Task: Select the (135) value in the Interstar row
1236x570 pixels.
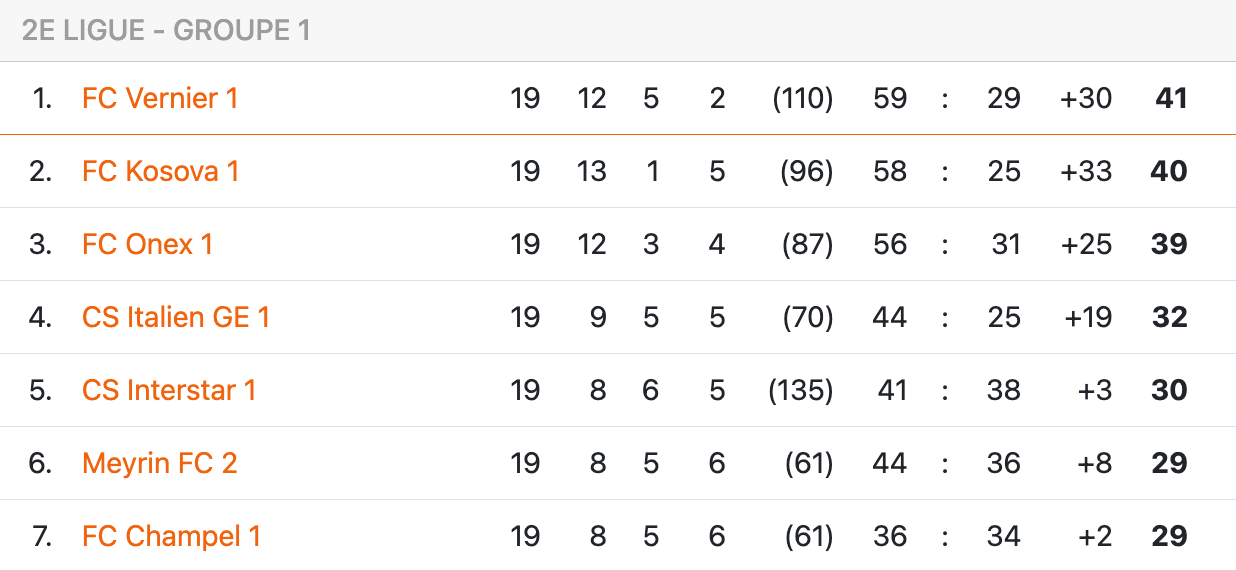Action: [800, 390]
